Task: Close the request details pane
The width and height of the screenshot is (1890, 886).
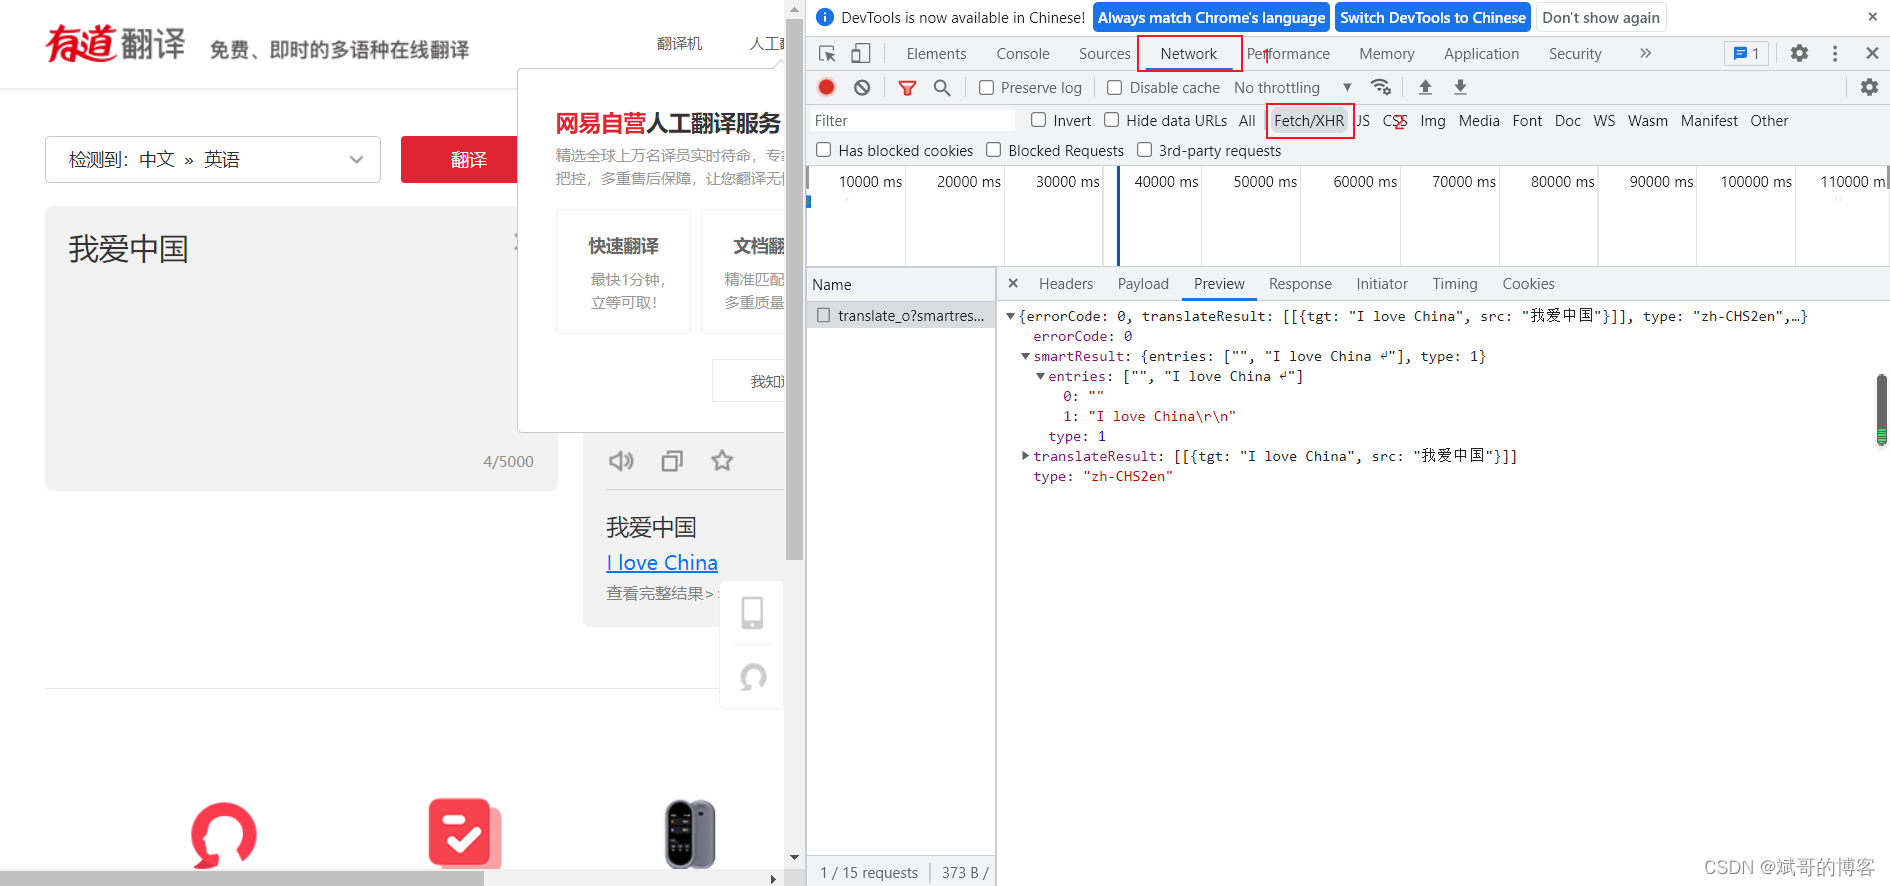Action: point(1013,284)
